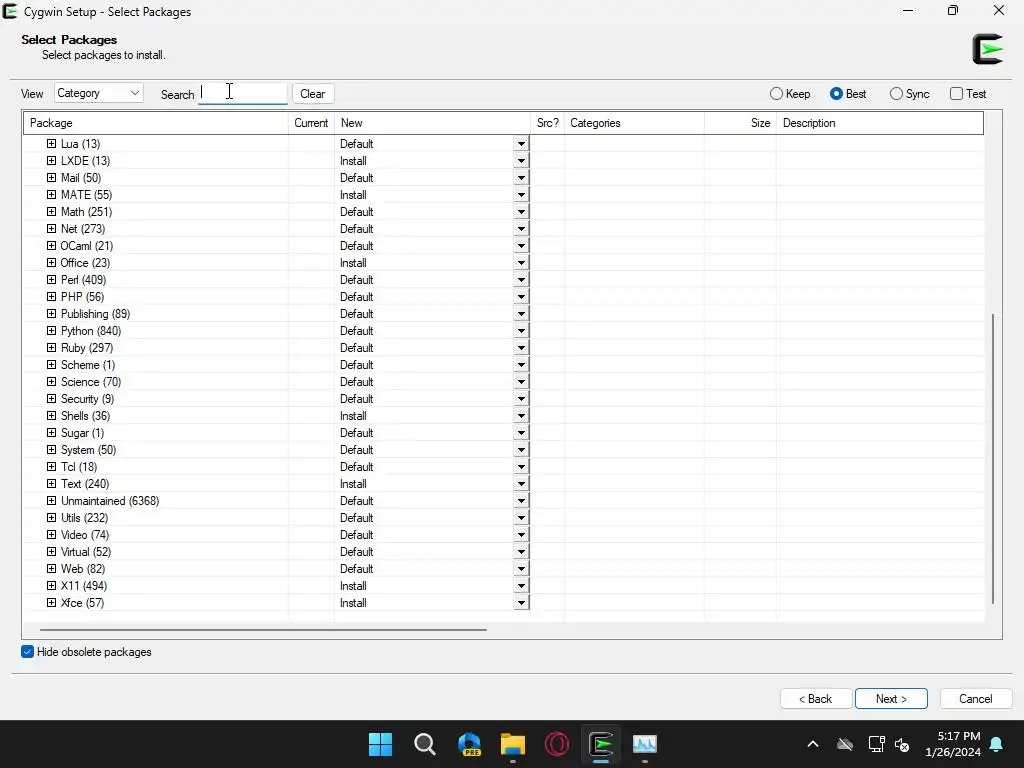Open the View Category dropdown
The width and height of the screenshot is (1024, 768).
tap(99, 93)
